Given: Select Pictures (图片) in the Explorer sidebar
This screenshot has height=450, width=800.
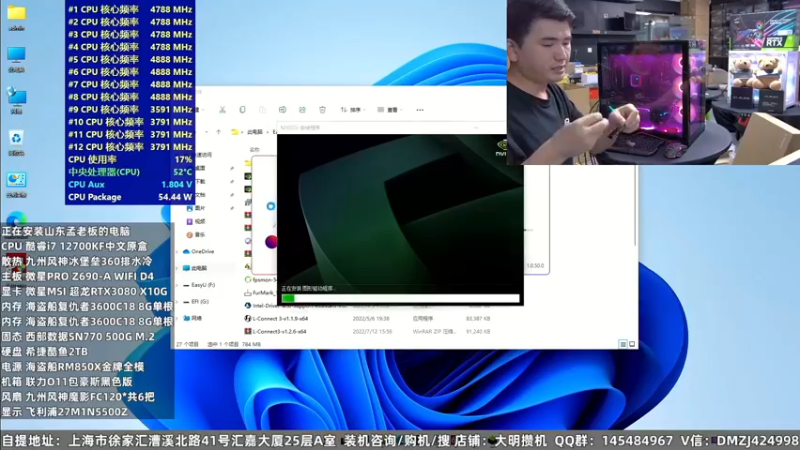Looking at the screenshot, I should (196, 208).
